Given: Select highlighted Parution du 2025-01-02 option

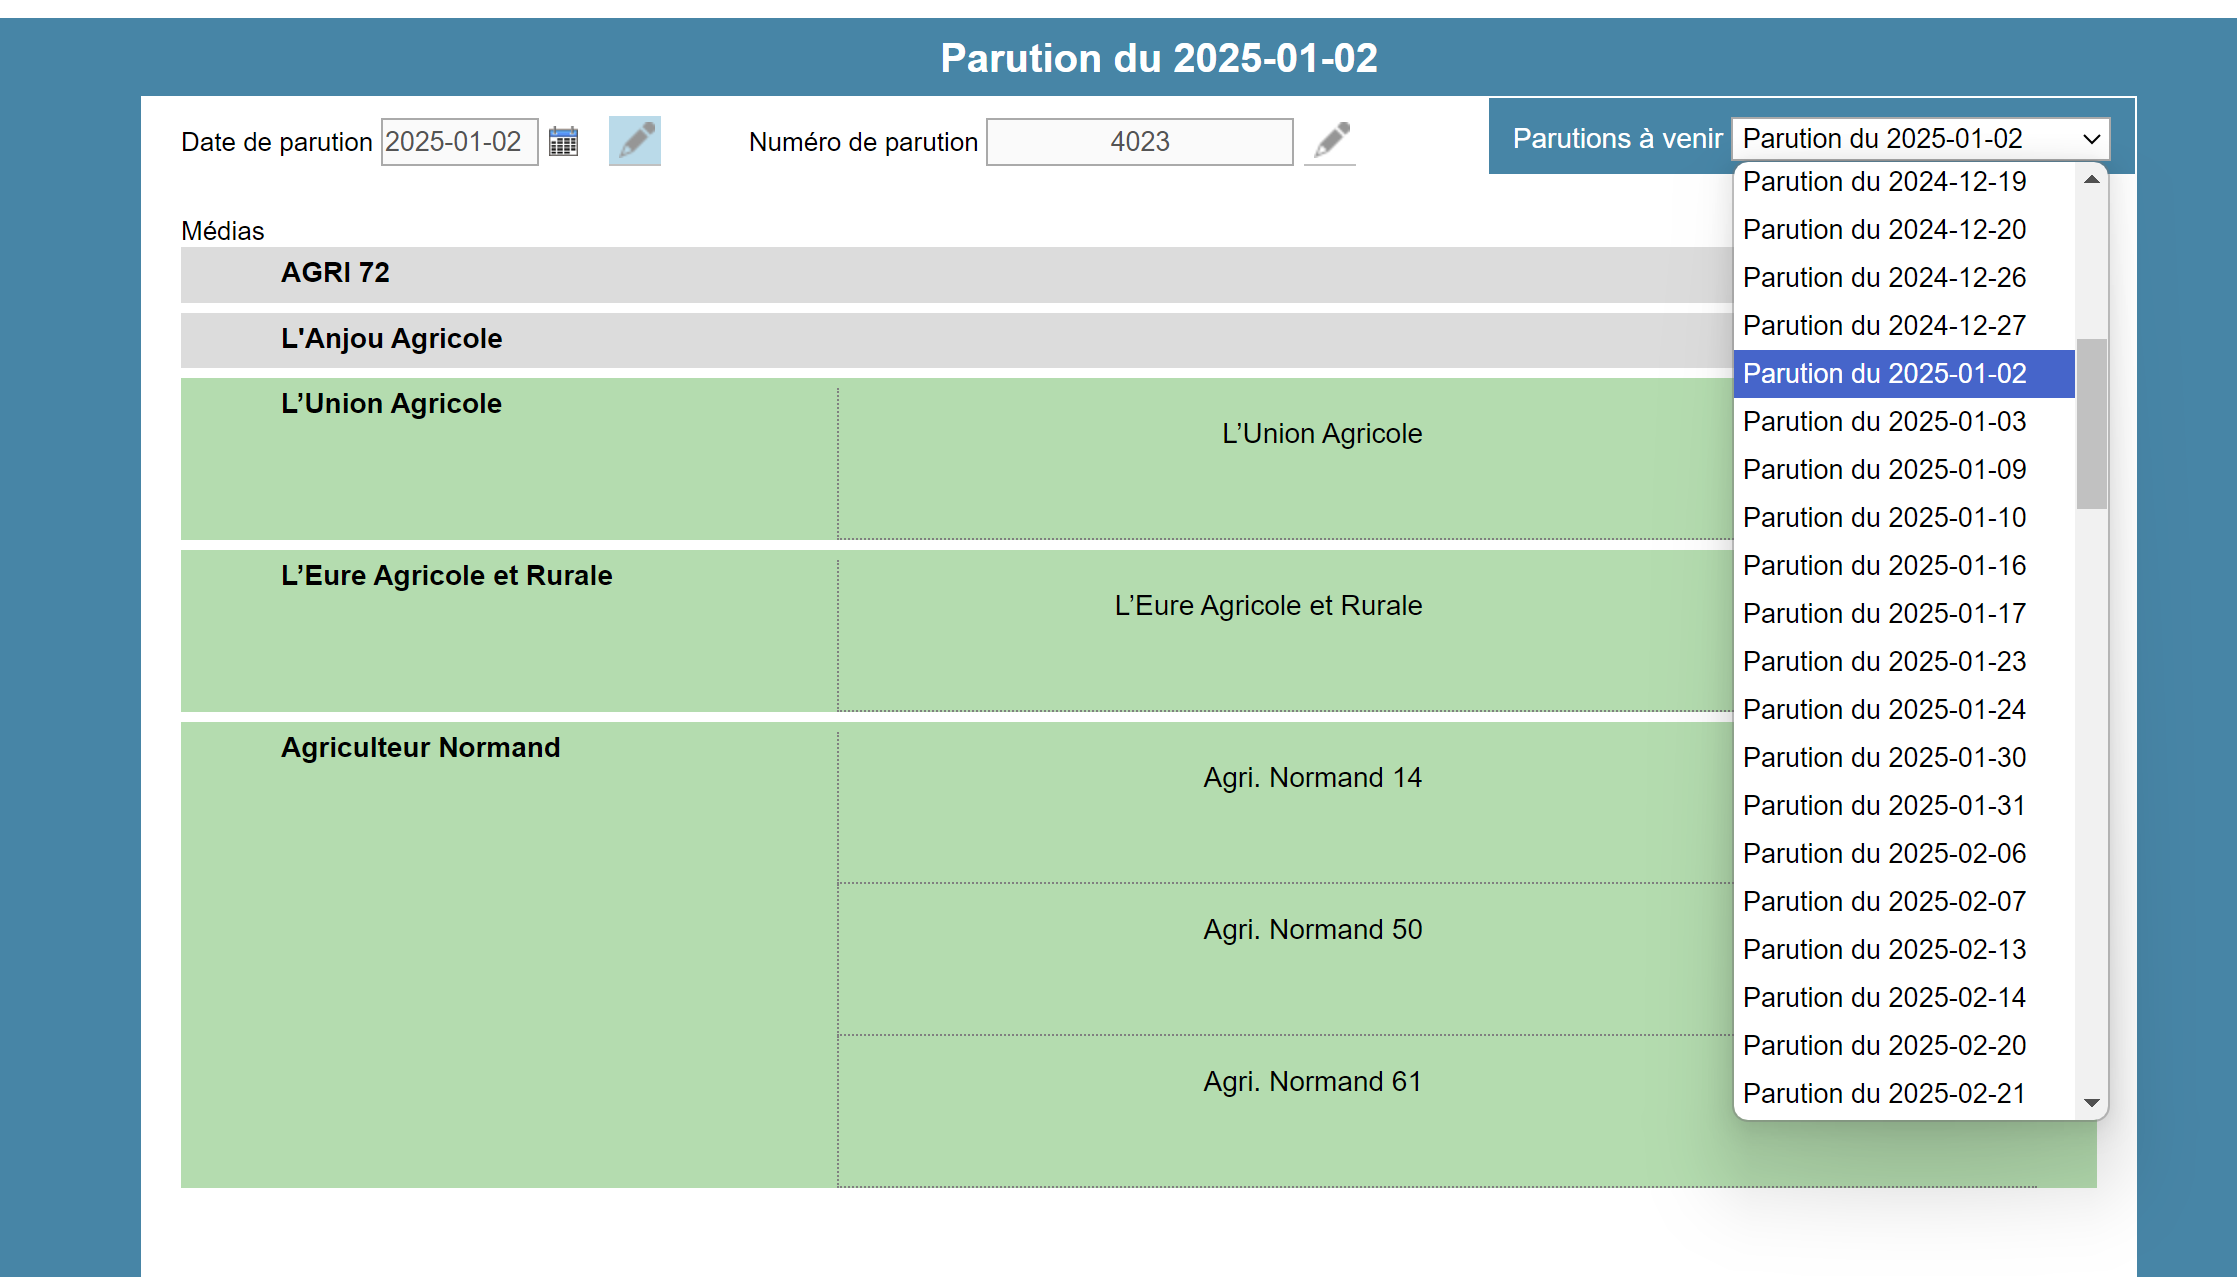Looking at the screenshot, I should [x=1884, y=374].
